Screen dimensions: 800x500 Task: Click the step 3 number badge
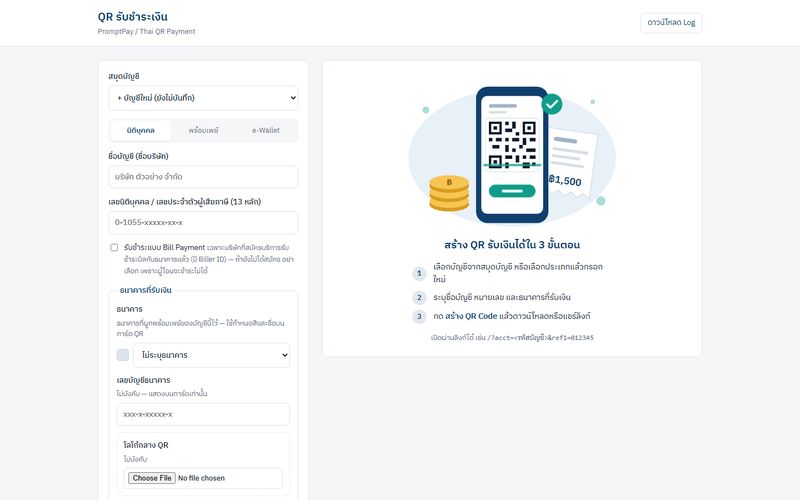[419, 316]
